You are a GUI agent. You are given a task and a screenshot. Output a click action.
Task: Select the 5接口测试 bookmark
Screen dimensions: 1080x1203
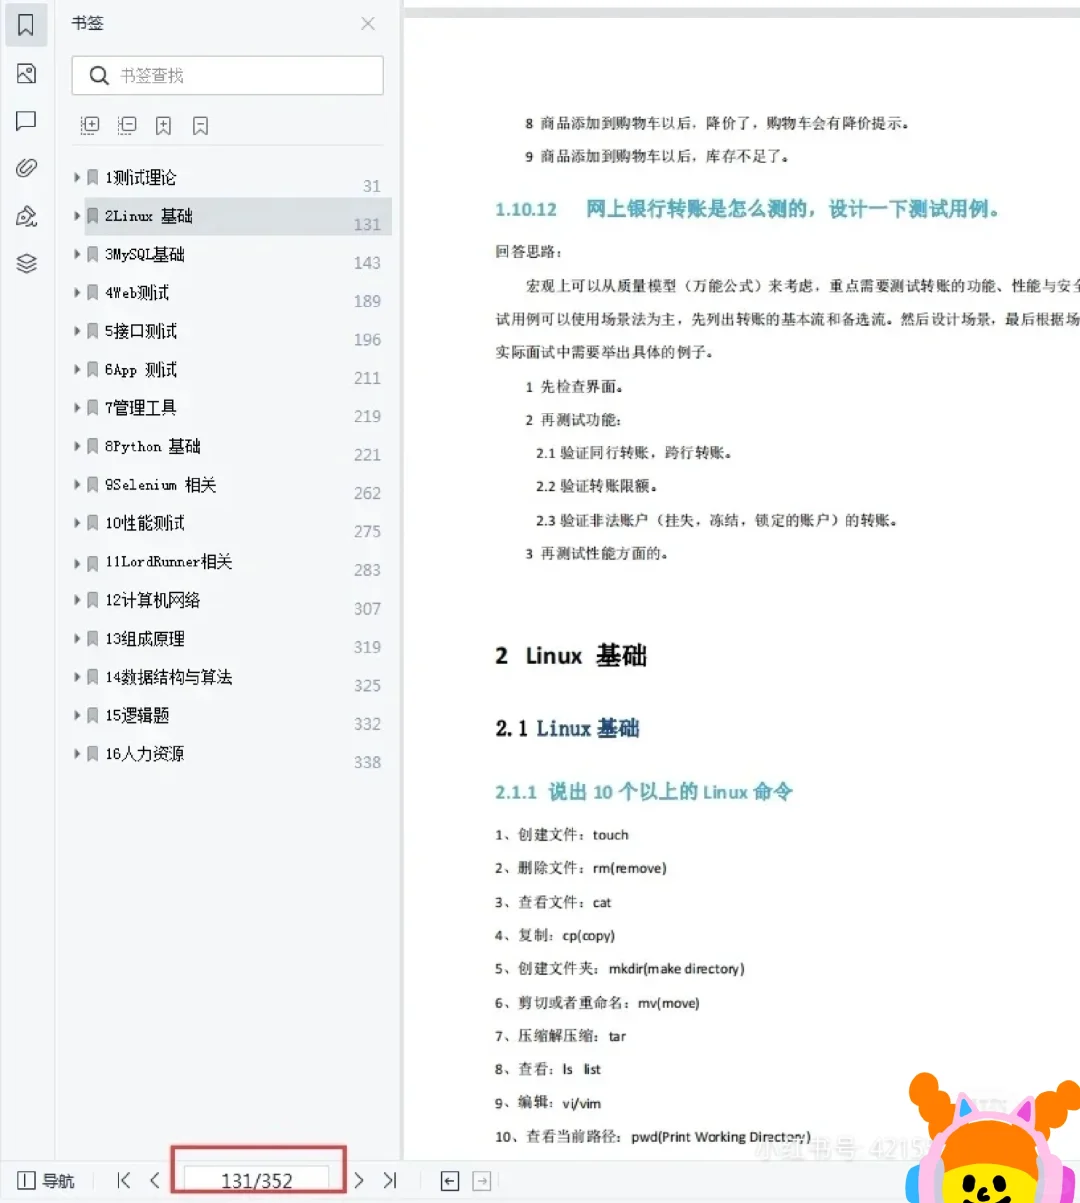click(140, 331)
